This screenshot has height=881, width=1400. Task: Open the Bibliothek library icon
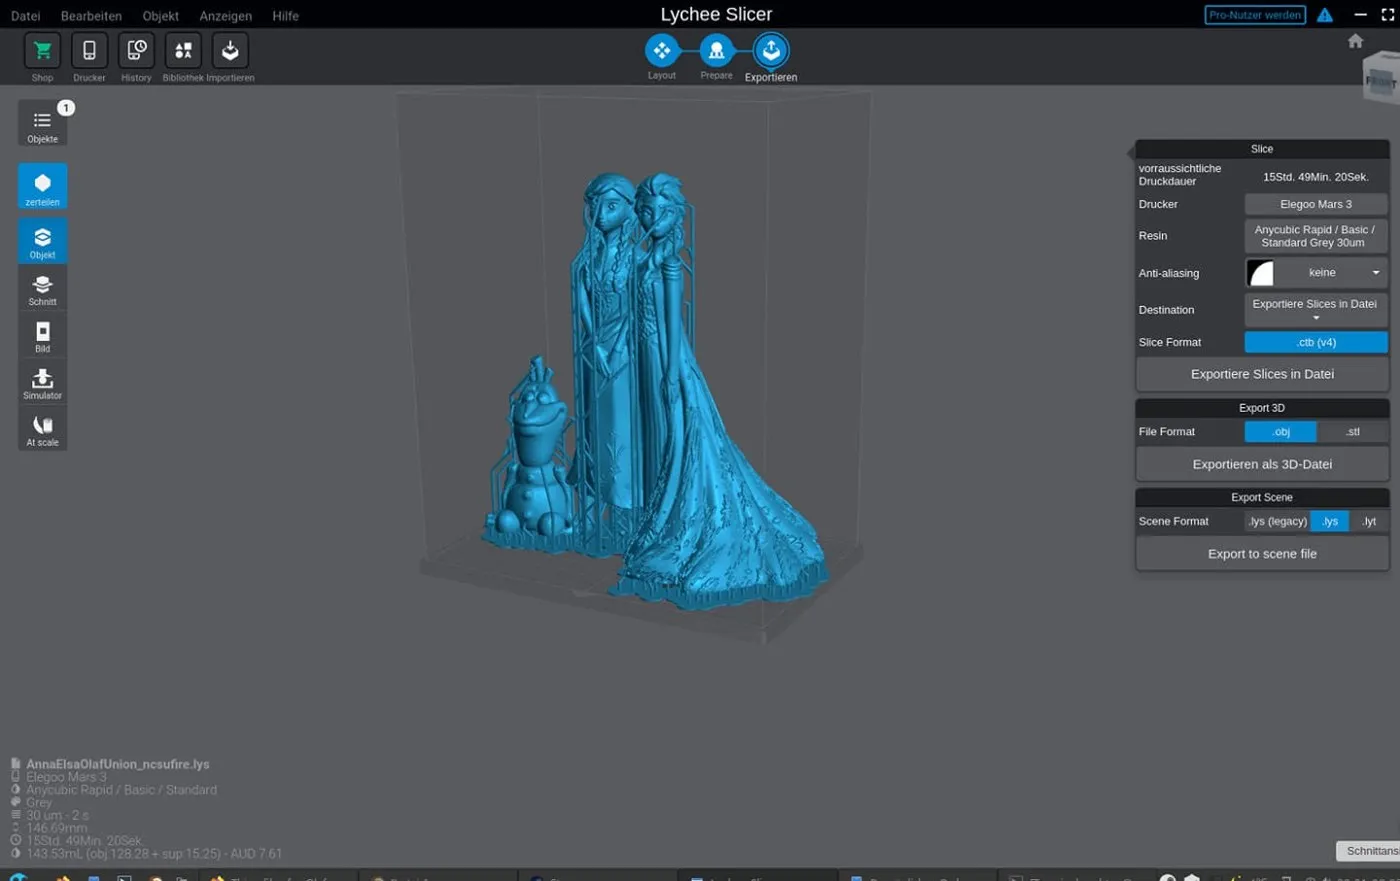pyautogui.click(x=183, y=51)
